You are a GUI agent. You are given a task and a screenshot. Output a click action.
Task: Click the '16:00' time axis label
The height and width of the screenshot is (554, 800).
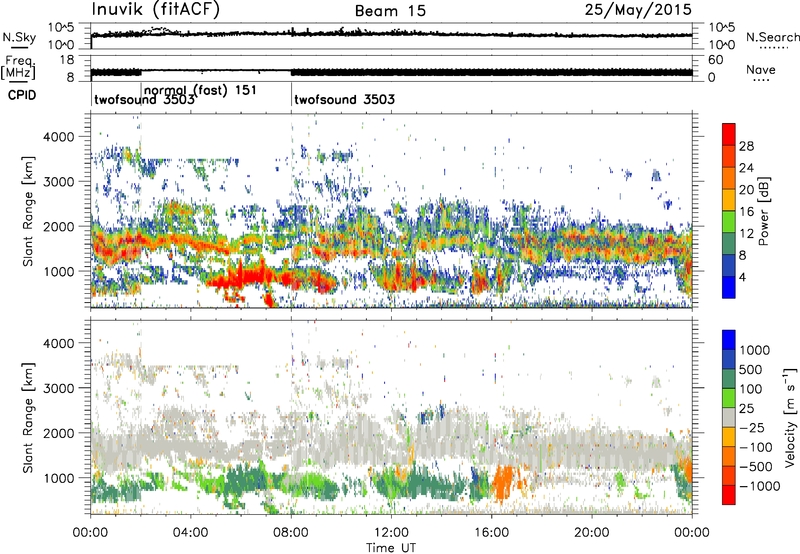pyautogui.click(x=491, y=533)
